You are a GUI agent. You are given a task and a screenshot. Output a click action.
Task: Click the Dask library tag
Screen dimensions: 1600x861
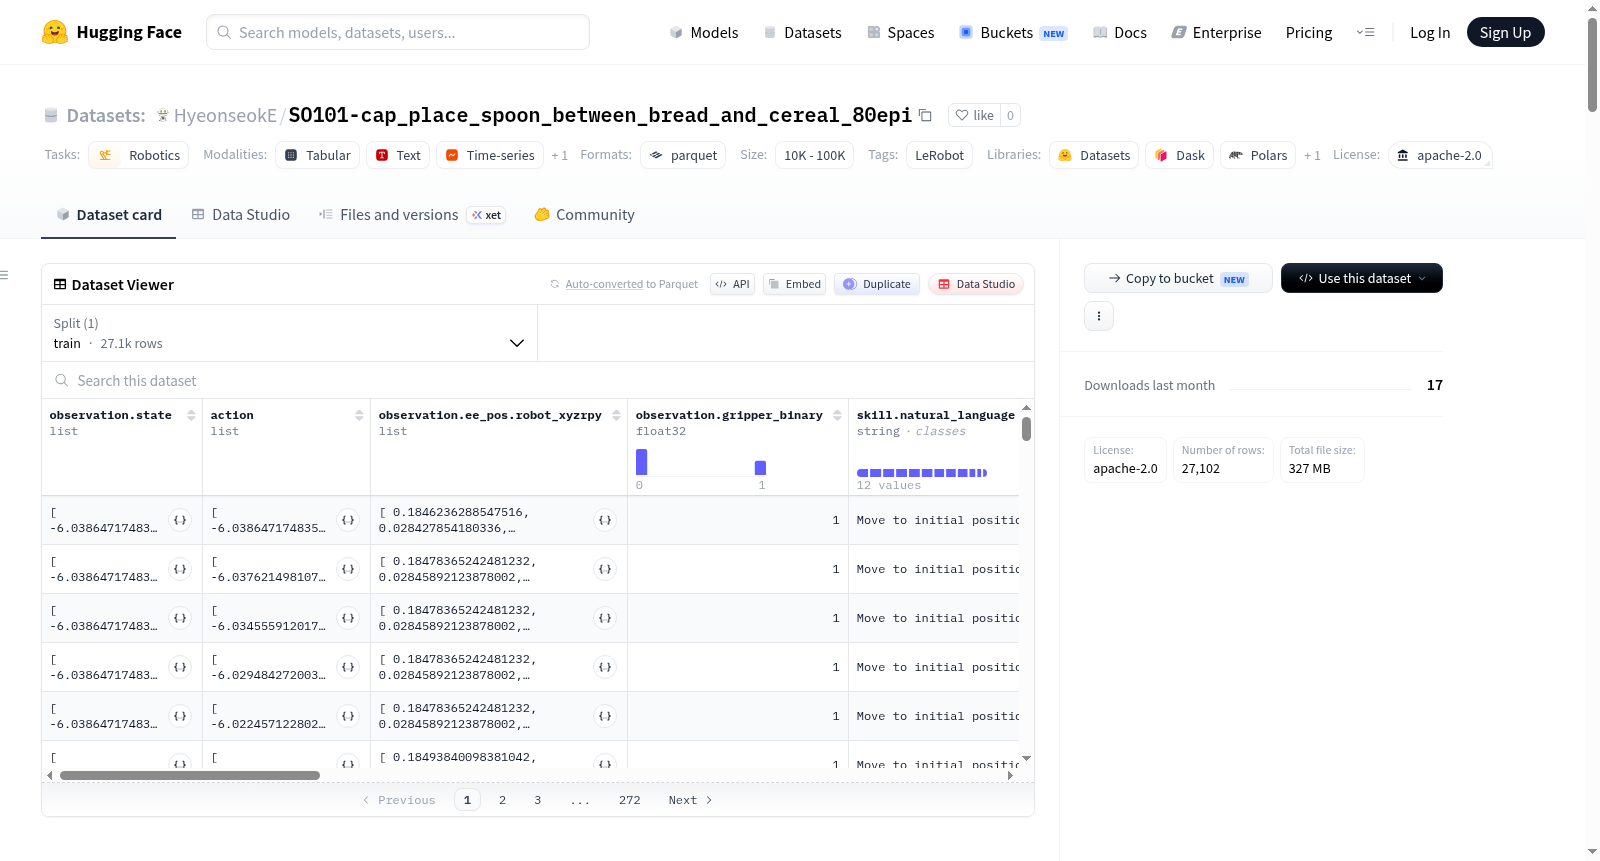(x=1180, y=155)
